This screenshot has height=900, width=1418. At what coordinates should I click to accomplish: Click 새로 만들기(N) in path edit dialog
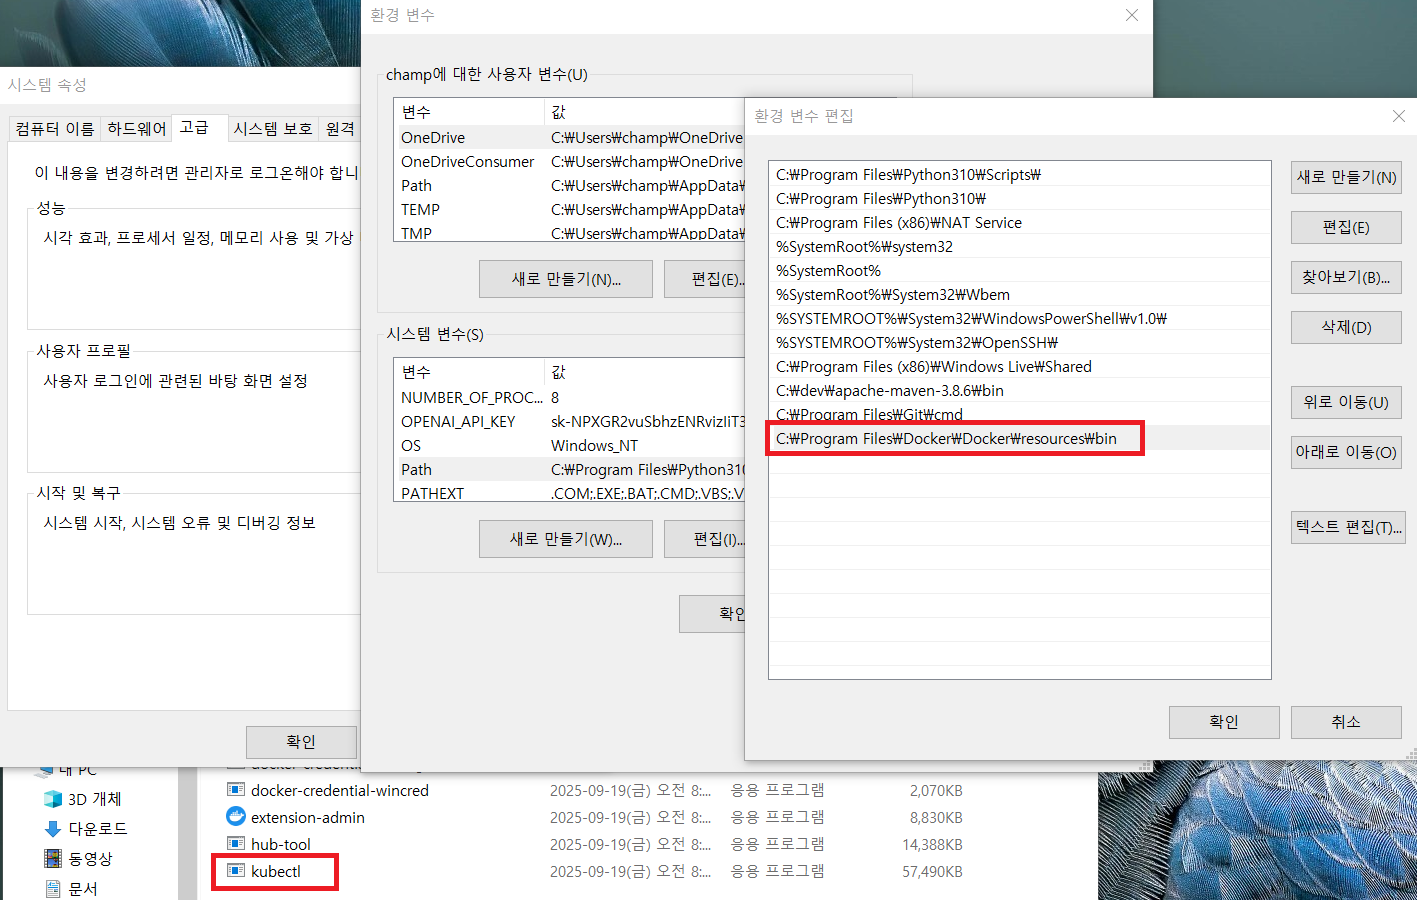click(x=1346, y=177)
